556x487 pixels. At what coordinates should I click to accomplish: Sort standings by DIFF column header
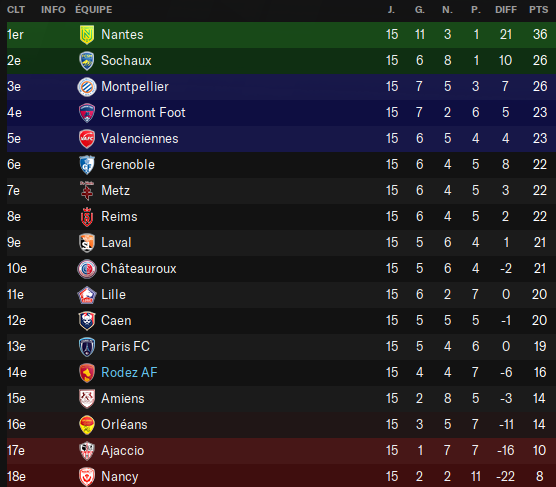tap(506, 10)
